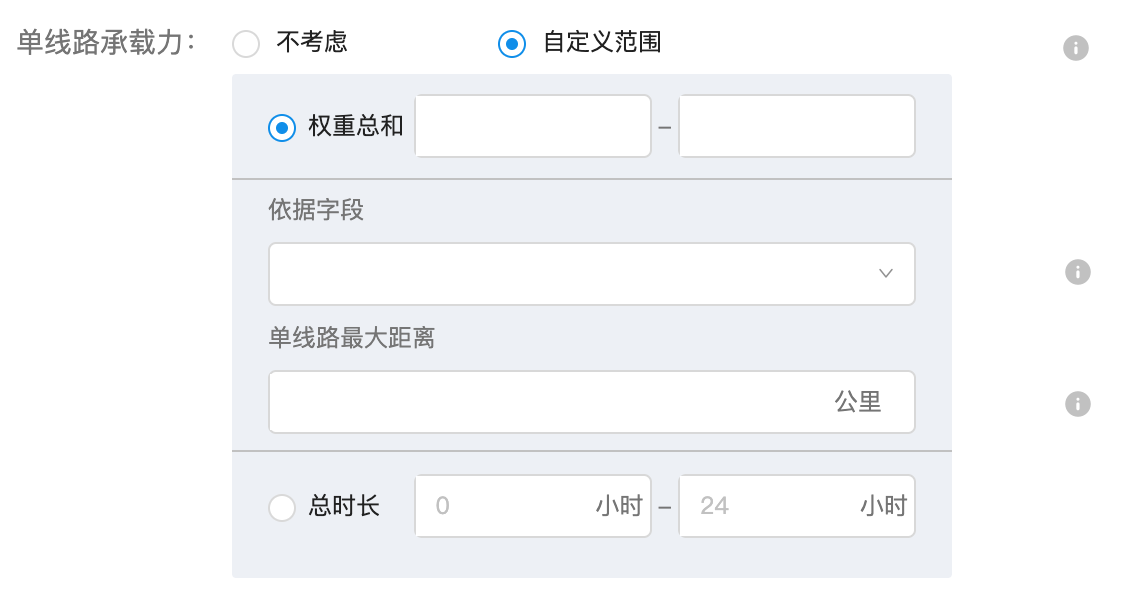Viewport: 1124px width, 590px height.
Task: Select the 自定义范围 radio option
Action: coord(512,44)
